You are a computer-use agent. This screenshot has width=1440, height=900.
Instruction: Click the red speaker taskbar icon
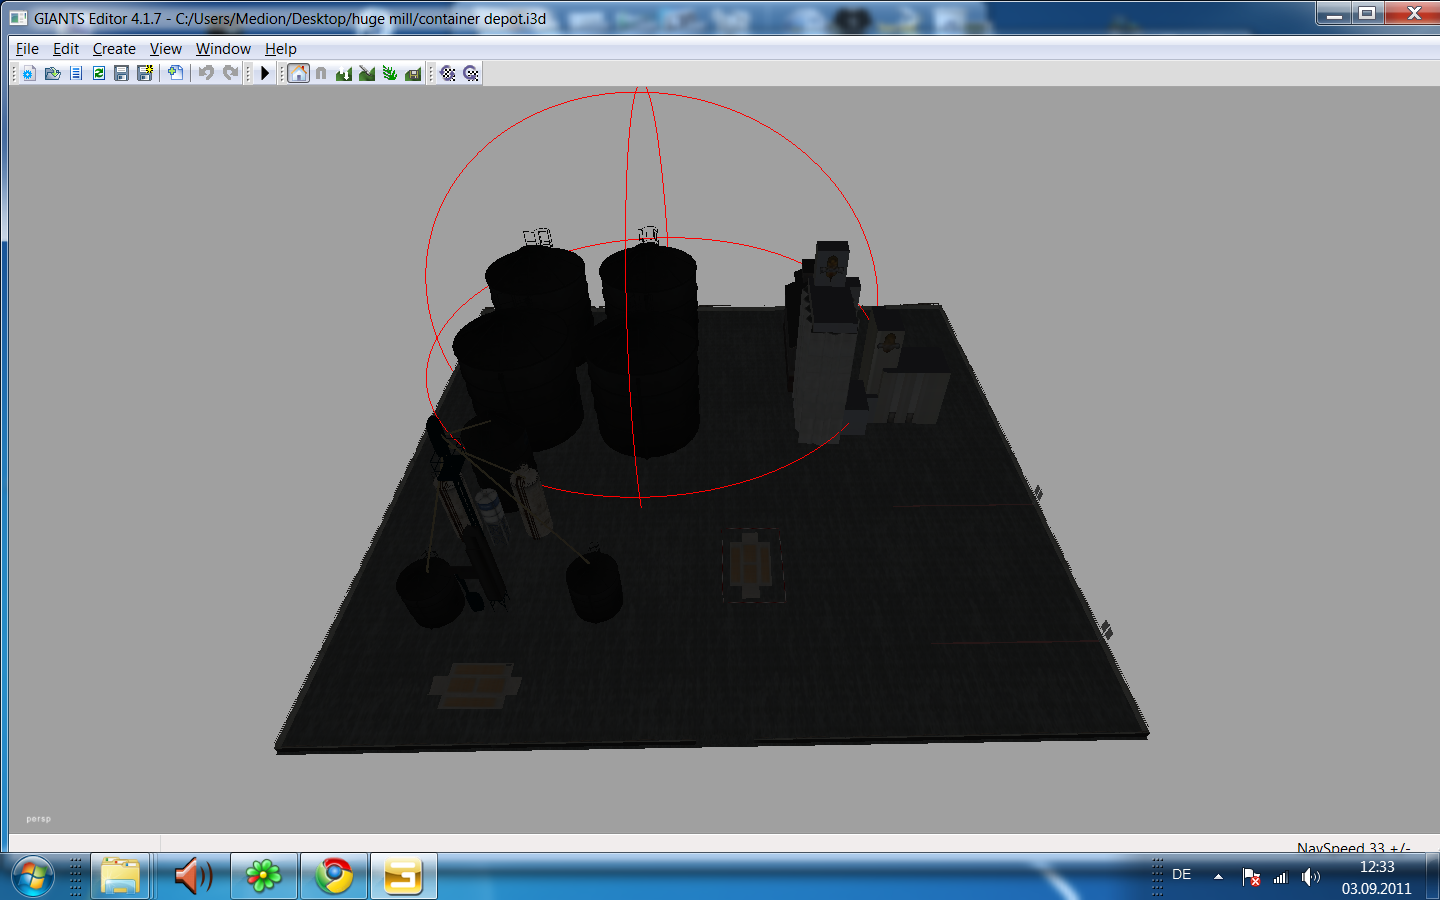pos(192,876)
